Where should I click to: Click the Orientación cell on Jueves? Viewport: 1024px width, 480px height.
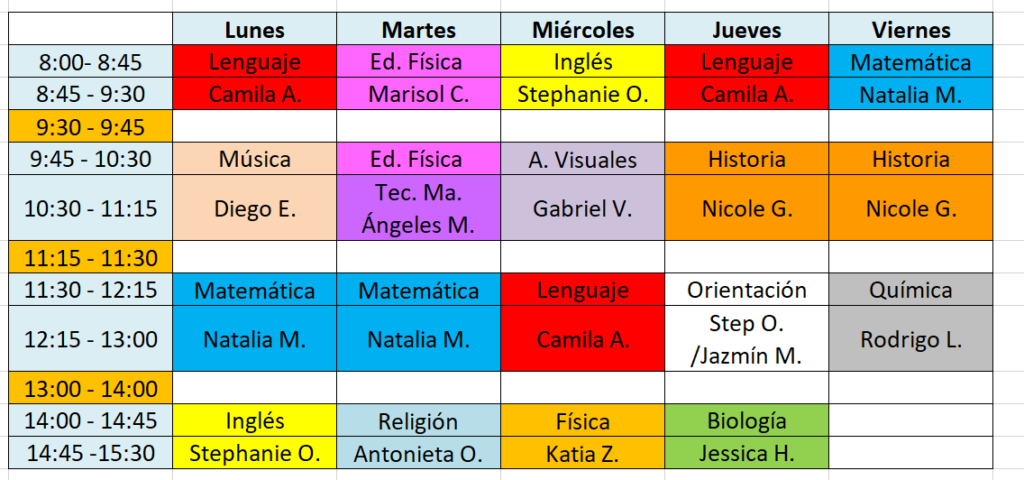tap(747, 290)
